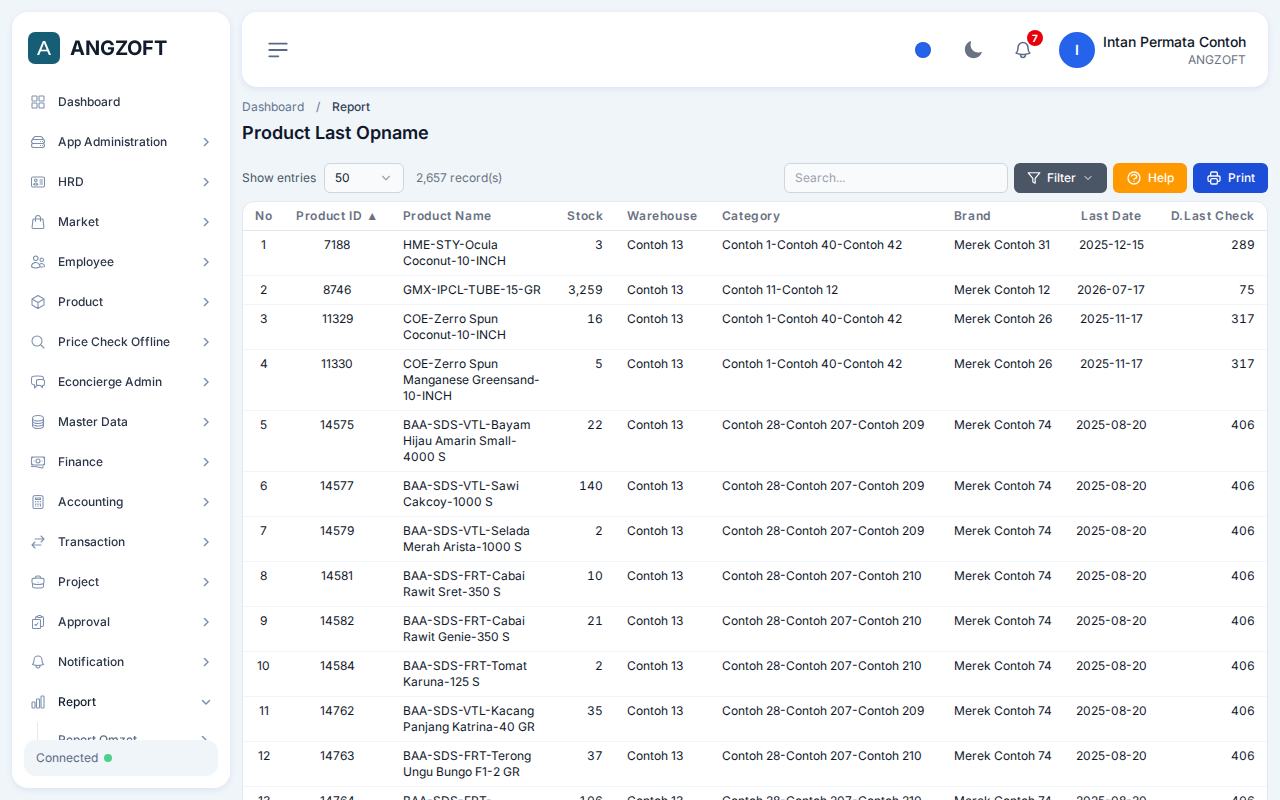The width and height of the screenshot is (1280, 800).
Task: Open the Transaction menu item
Action: pos(121,542)
